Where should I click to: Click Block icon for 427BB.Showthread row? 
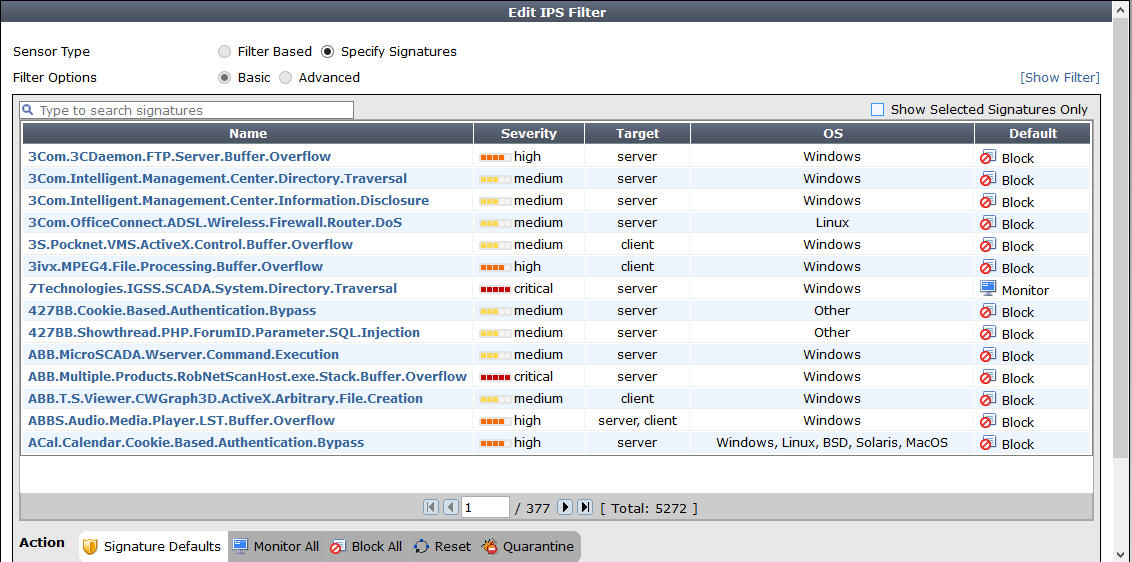988,332
